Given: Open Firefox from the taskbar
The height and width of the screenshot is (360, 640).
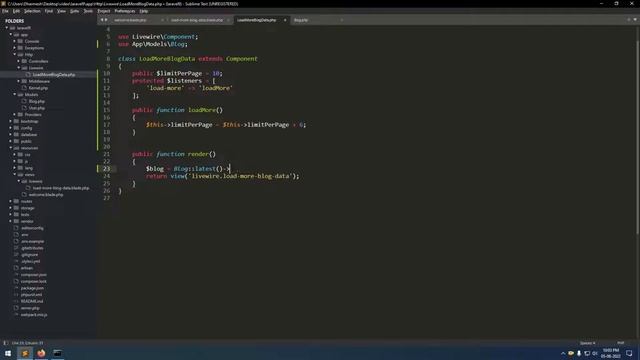Looking at the screenshot, I should tap(41, 353).
